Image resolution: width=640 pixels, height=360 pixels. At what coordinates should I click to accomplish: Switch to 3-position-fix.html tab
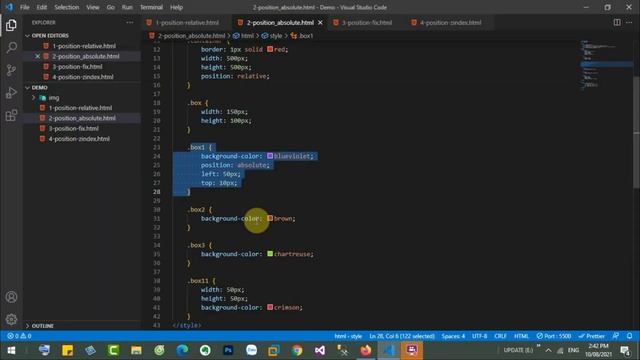coord(367,22)
